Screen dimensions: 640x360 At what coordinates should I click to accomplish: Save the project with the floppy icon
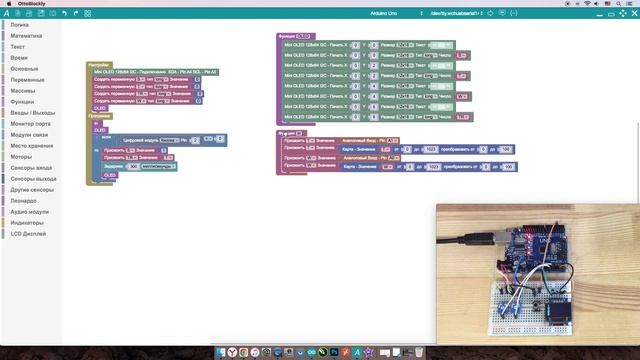click(x=41, y=13)
